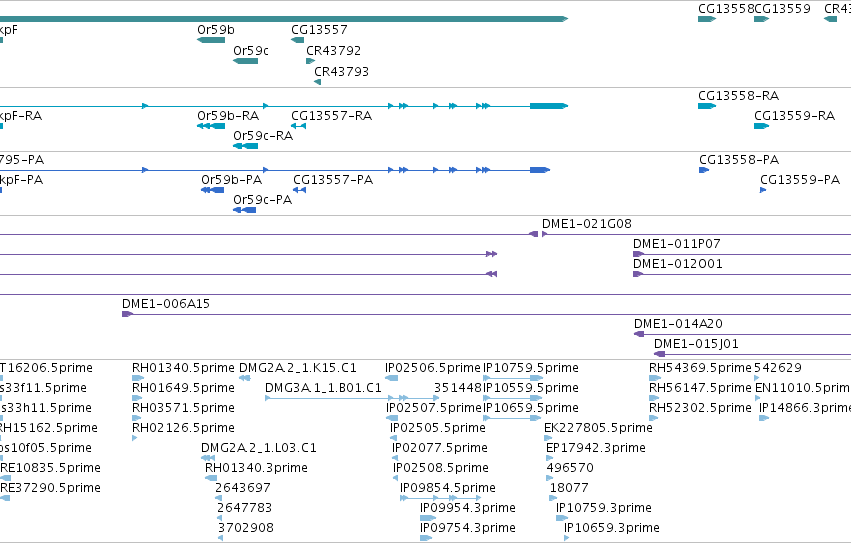
Task: Select the DME1-021G08 BAC clone
Action: click(696, 234)
